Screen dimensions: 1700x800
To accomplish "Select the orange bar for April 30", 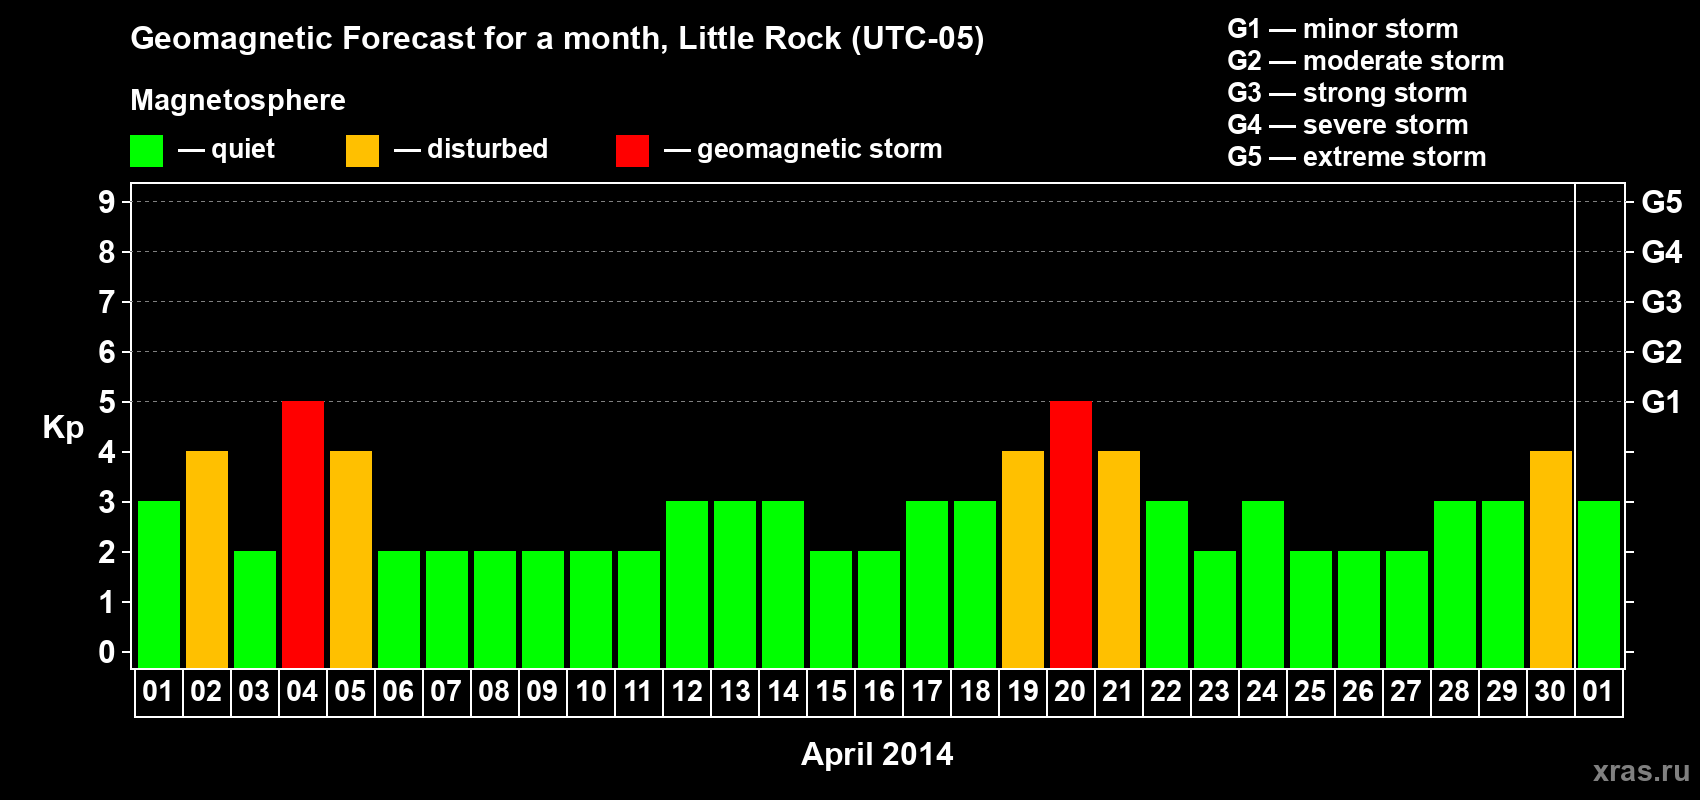I will (x=1551, y=560).
